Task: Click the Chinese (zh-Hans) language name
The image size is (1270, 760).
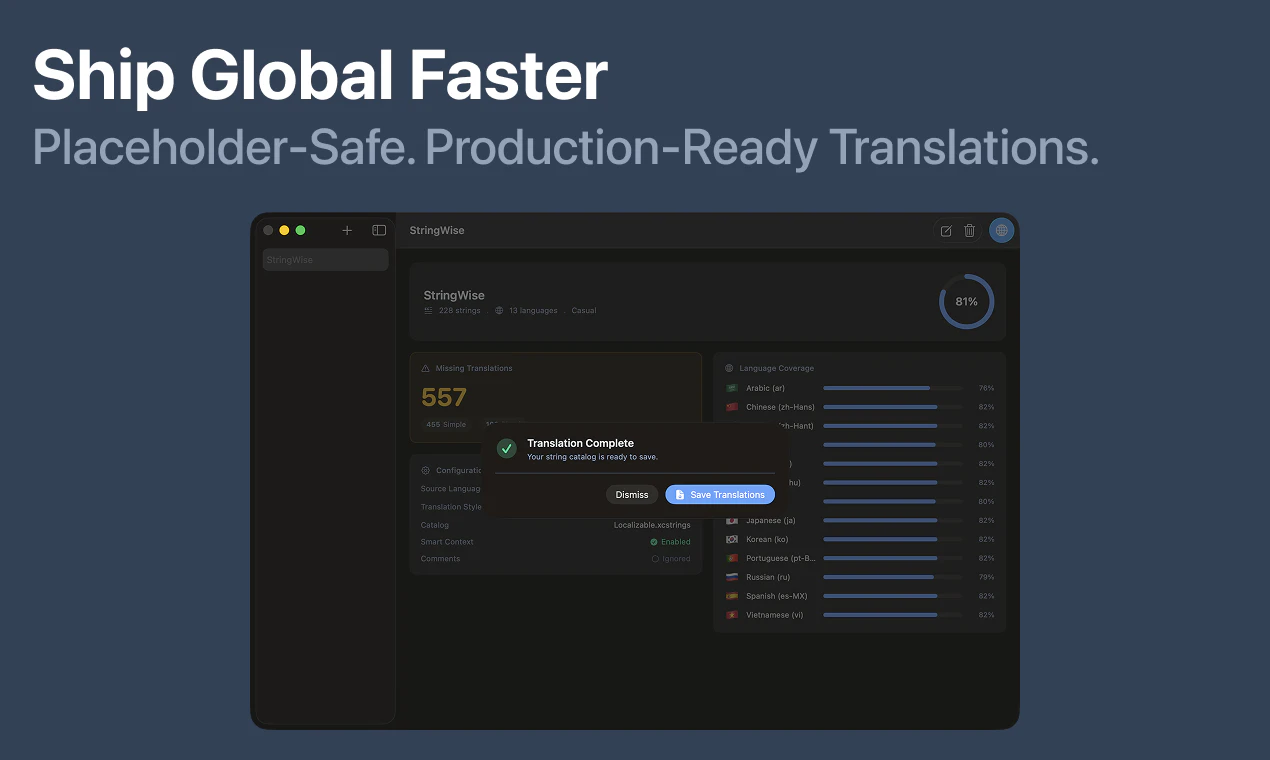Action: point(780,407)
